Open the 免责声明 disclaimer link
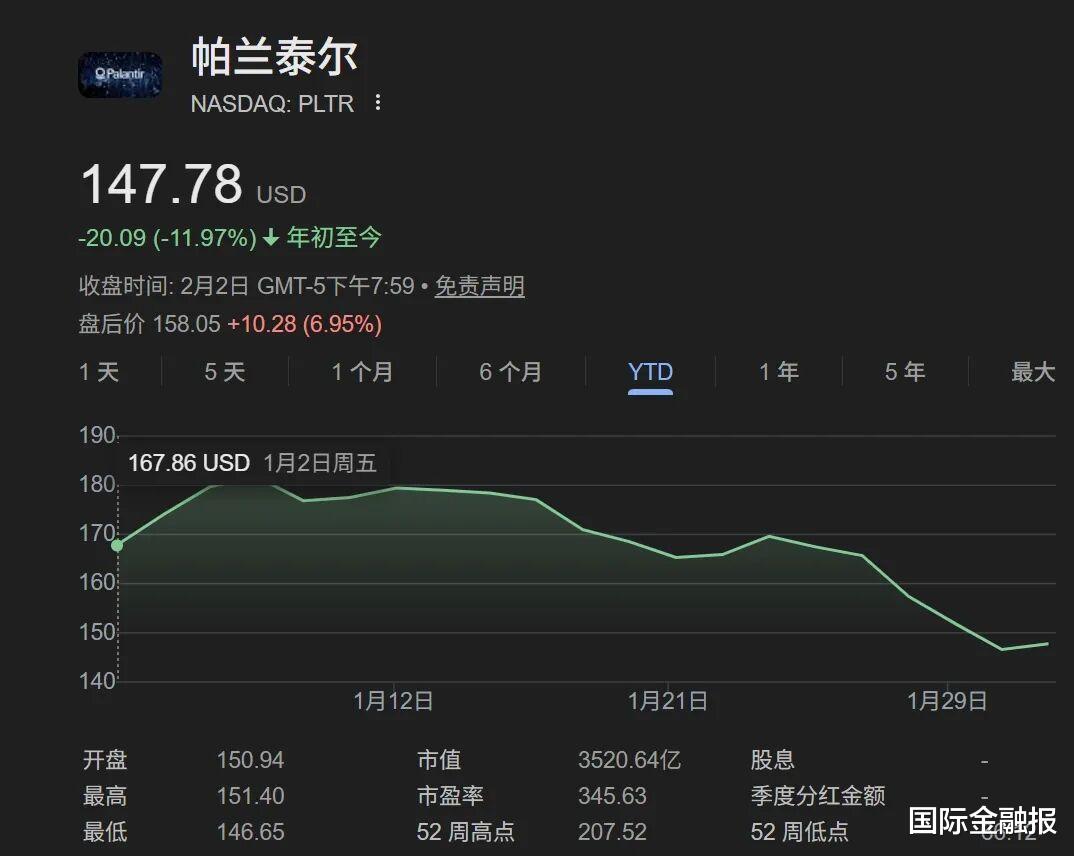The image size is (1074, 856). 479,286
